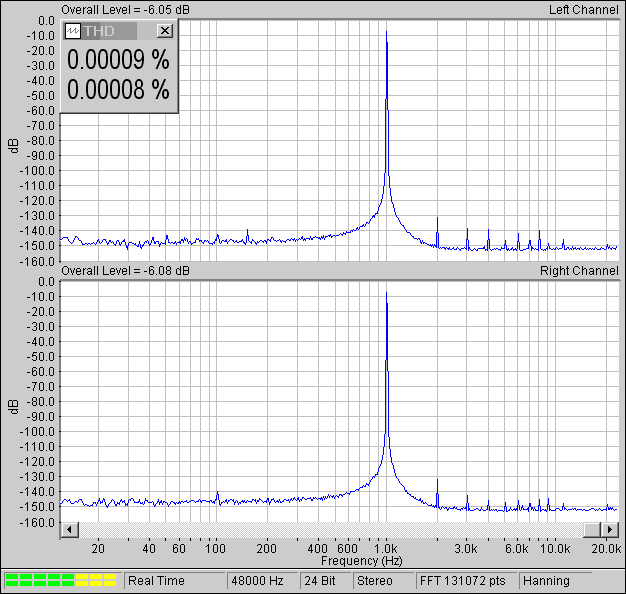The height and width of the screenshot is (594, 626).
Task: Click the 'Left Channel' label
Action: point(584,10)
